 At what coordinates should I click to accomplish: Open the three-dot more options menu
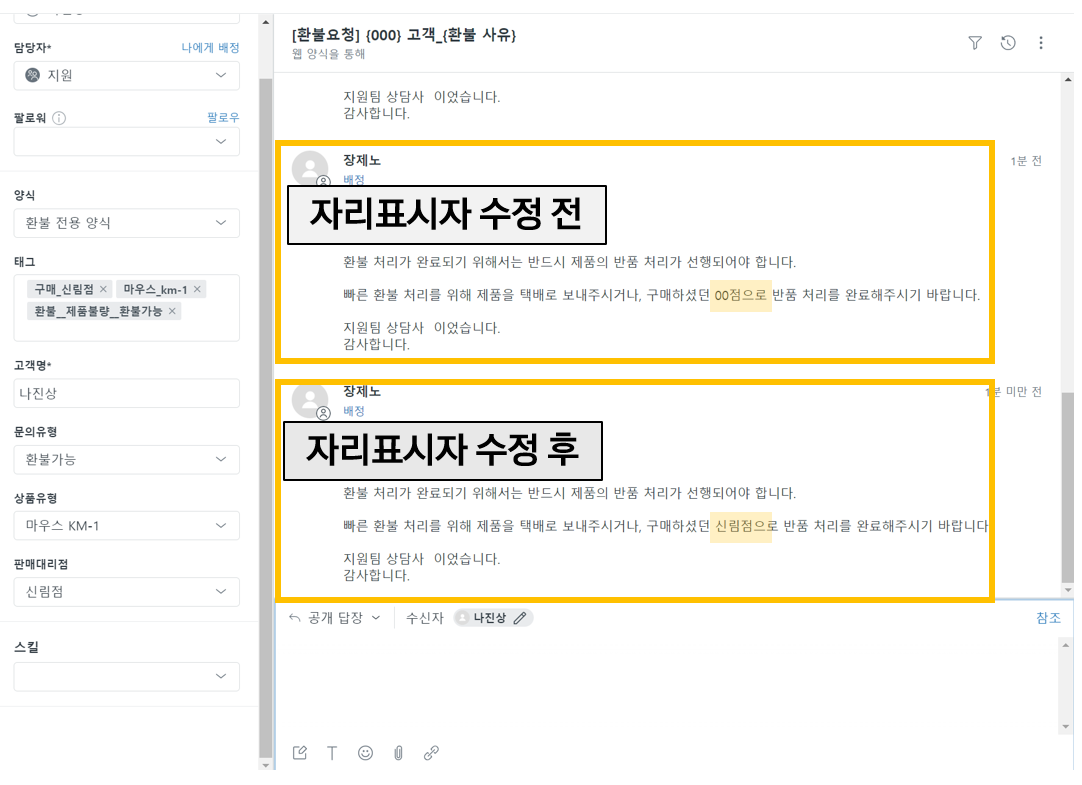click(1040, 43)
